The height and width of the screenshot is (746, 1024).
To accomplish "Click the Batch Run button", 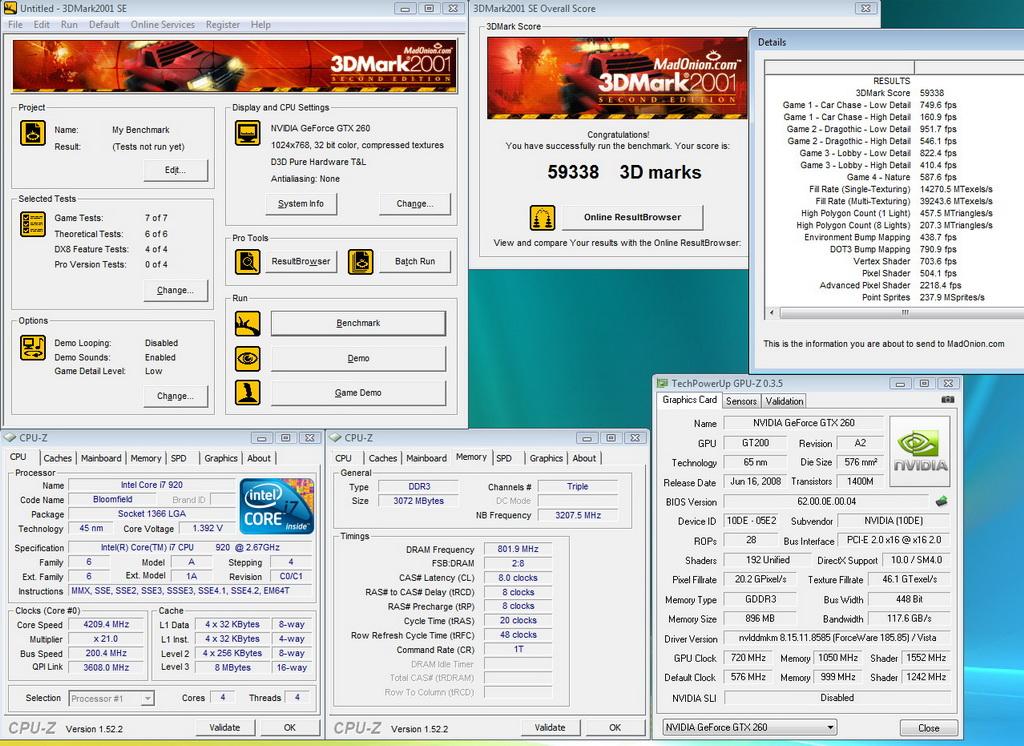I will 415,261.
